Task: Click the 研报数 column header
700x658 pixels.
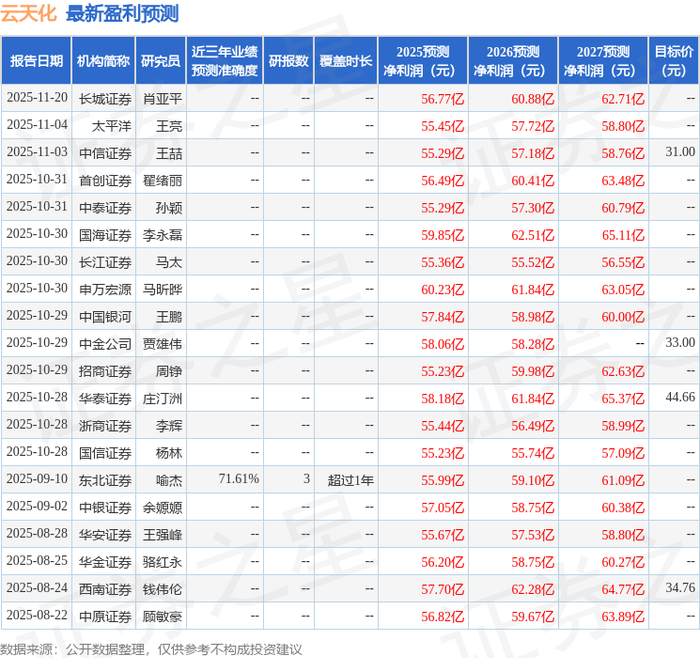Action: 288,61
